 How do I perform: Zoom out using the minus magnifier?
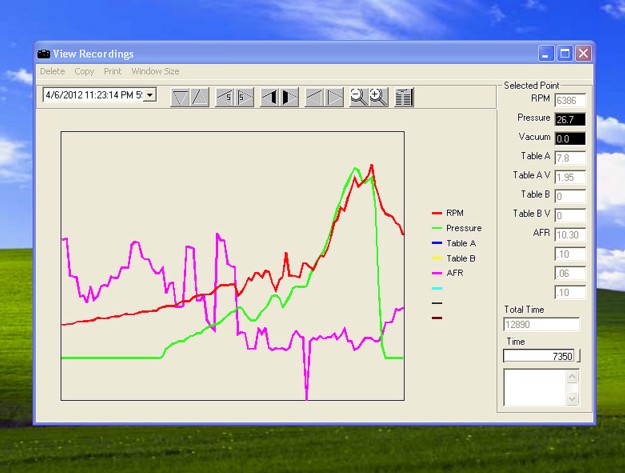[358, 97]
